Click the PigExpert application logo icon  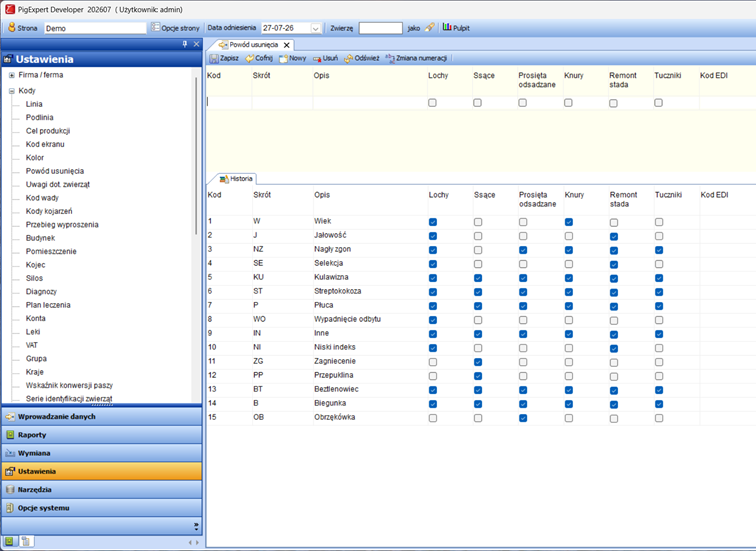(10, 9)
